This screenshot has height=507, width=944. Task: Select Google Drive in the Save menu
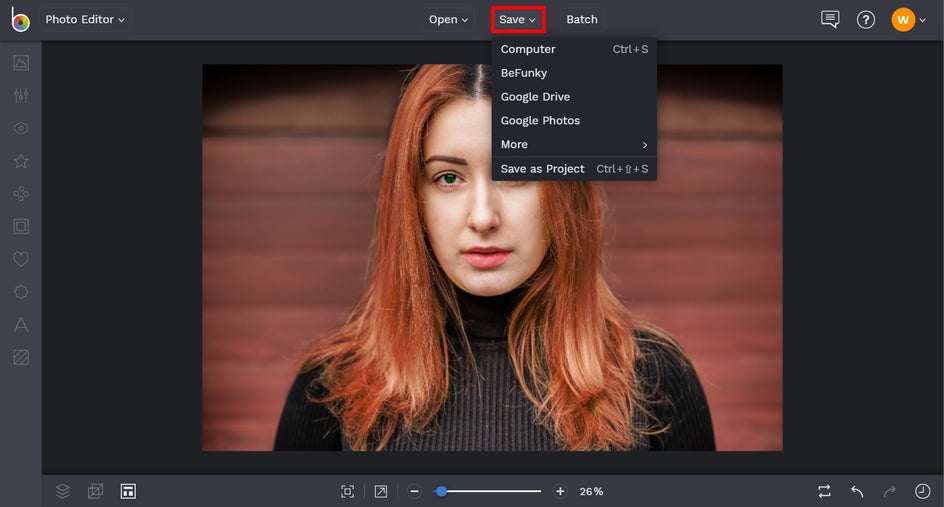pyautogui.click(x=574, y=97)
